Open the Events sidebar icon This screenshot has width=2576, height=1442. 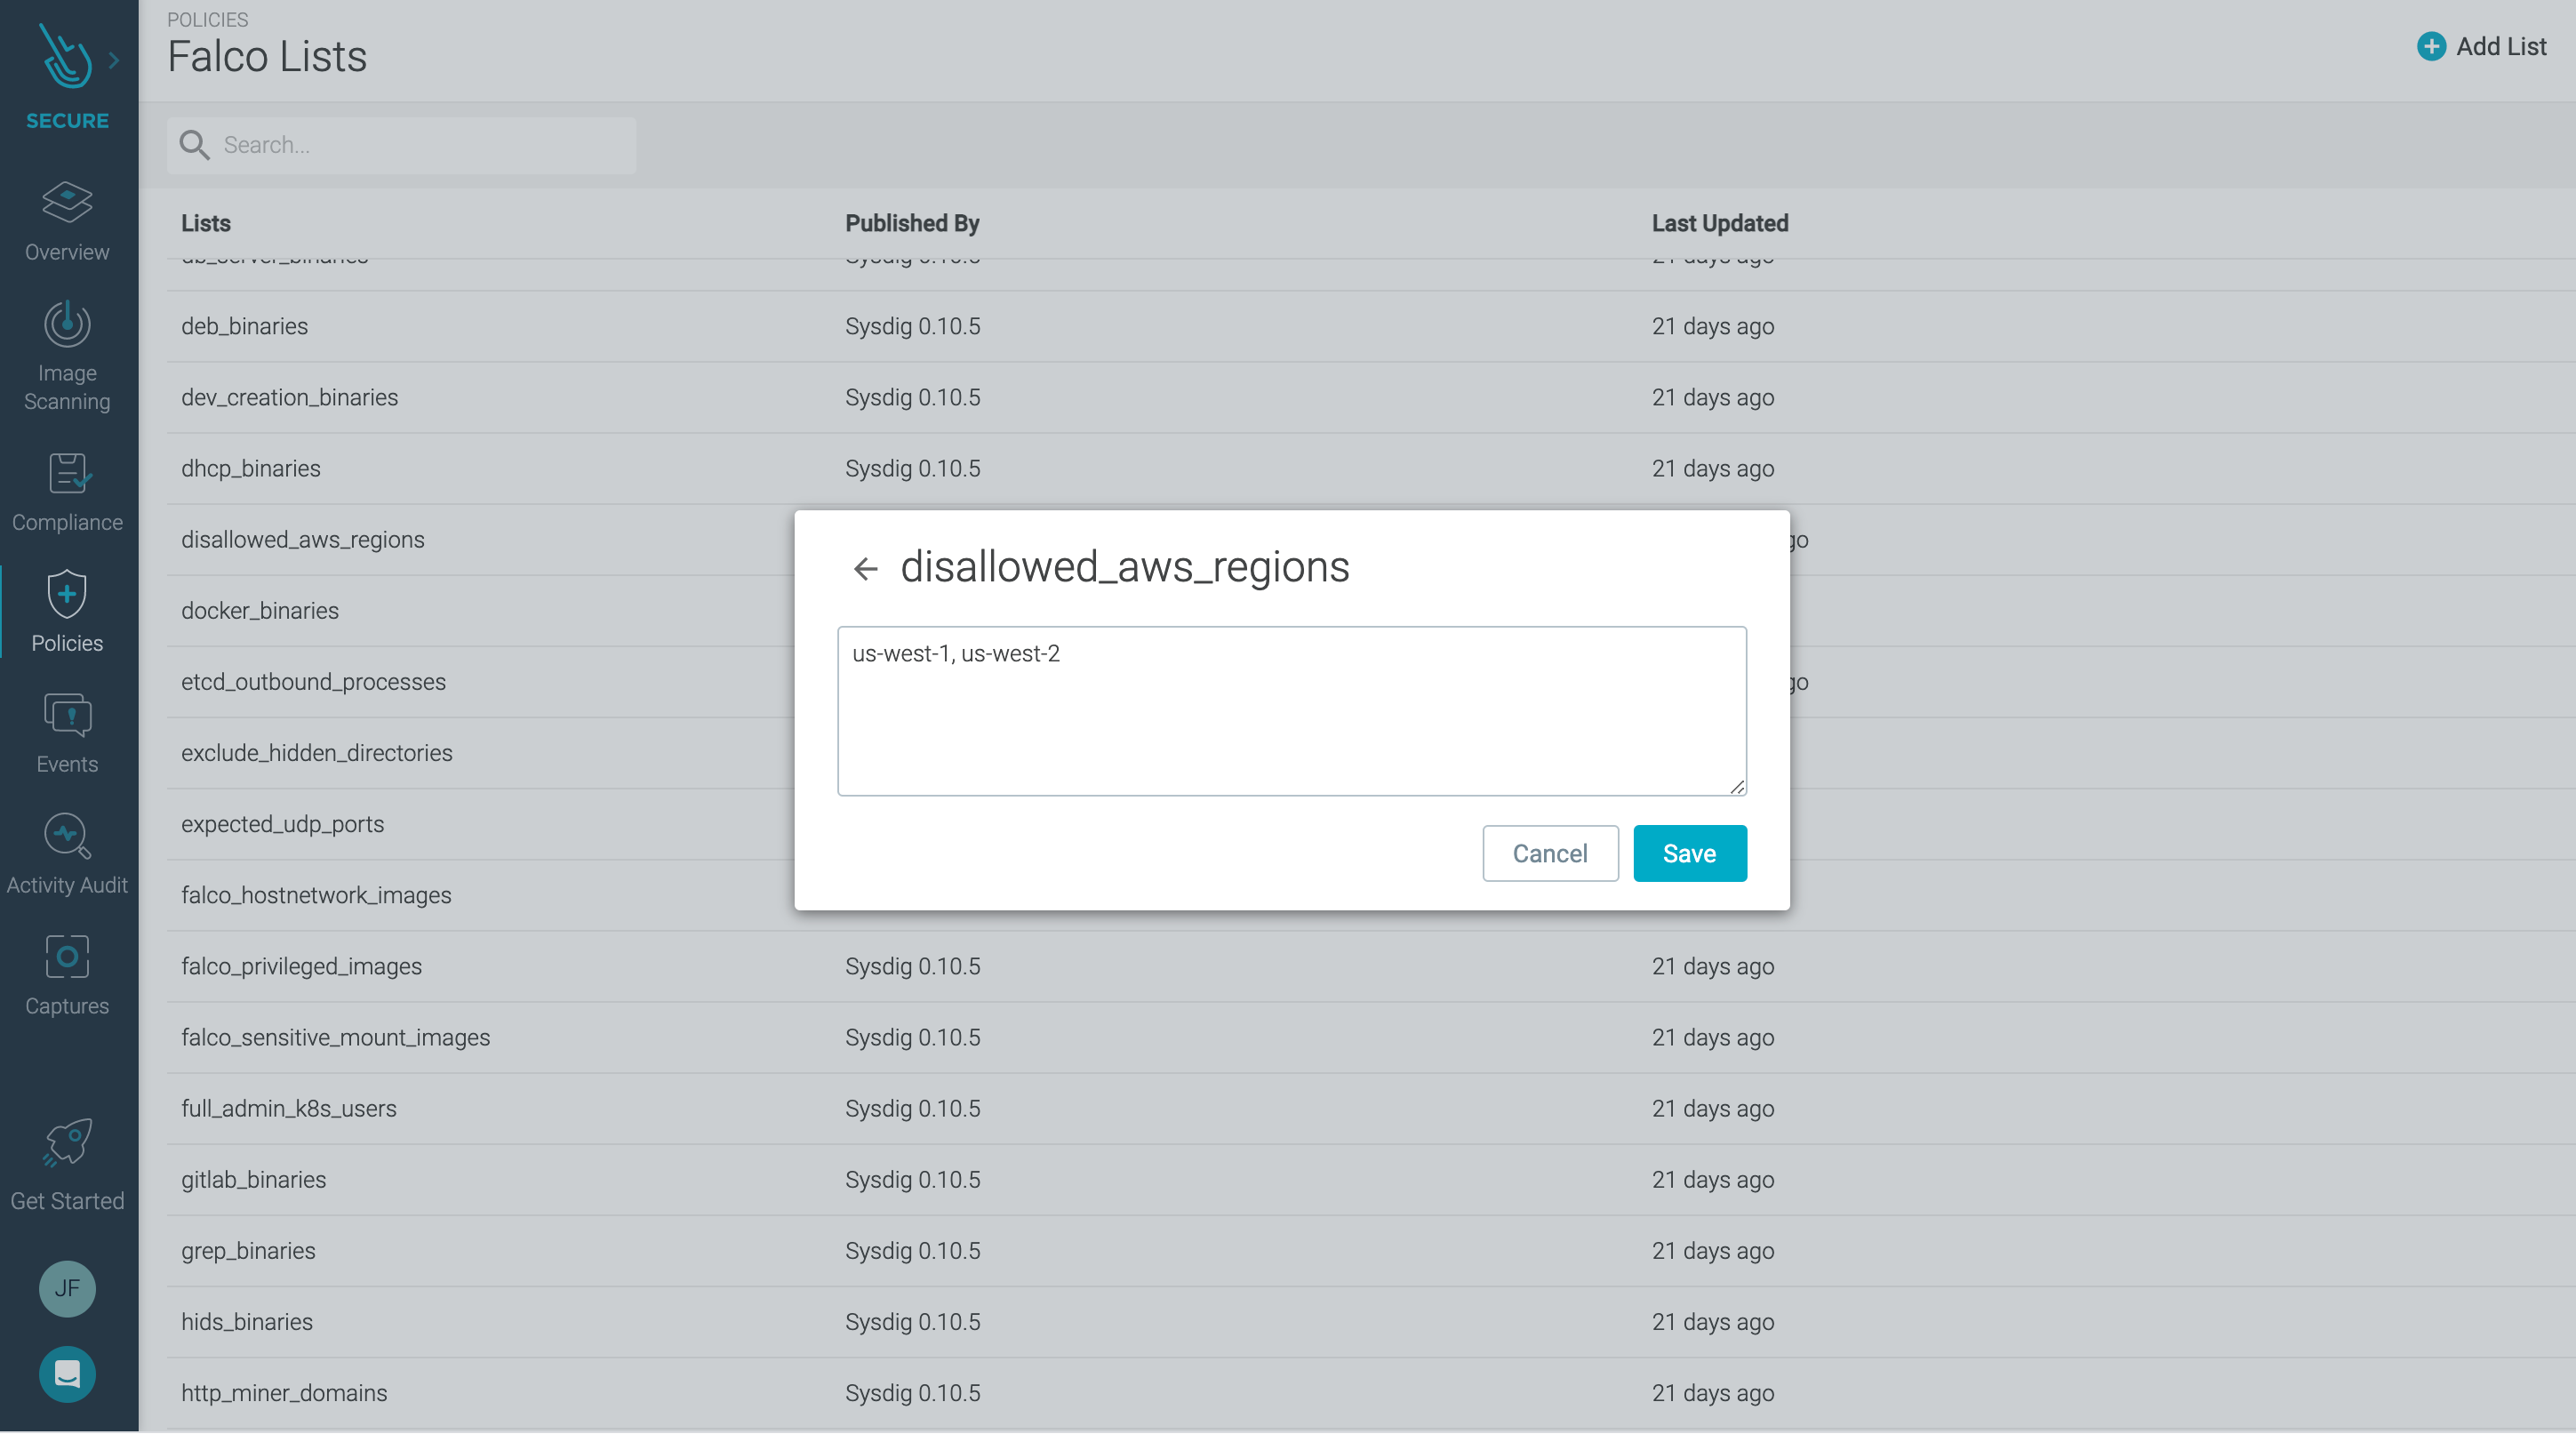(x=67, y=716)
